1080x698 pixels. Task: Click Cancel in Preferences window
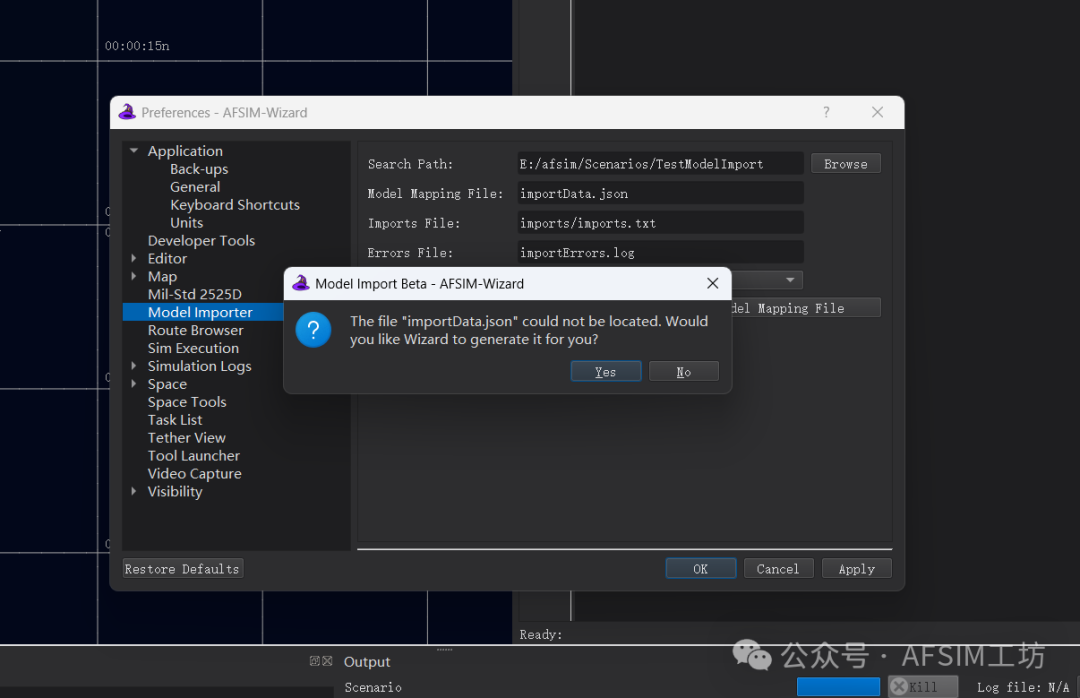(x=778, y=568)
